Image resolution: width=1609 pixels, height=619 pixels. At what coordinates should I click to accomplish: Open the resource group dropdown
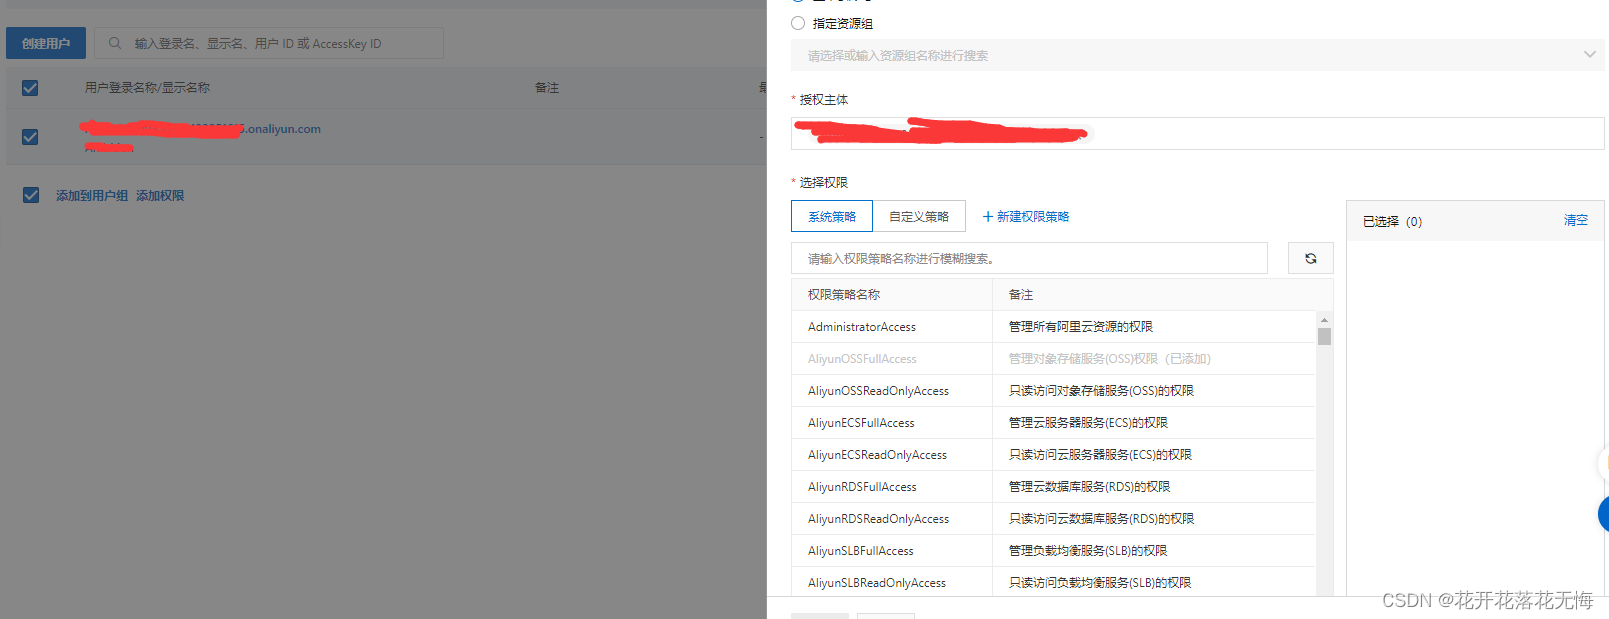(x=1197, y=55)
